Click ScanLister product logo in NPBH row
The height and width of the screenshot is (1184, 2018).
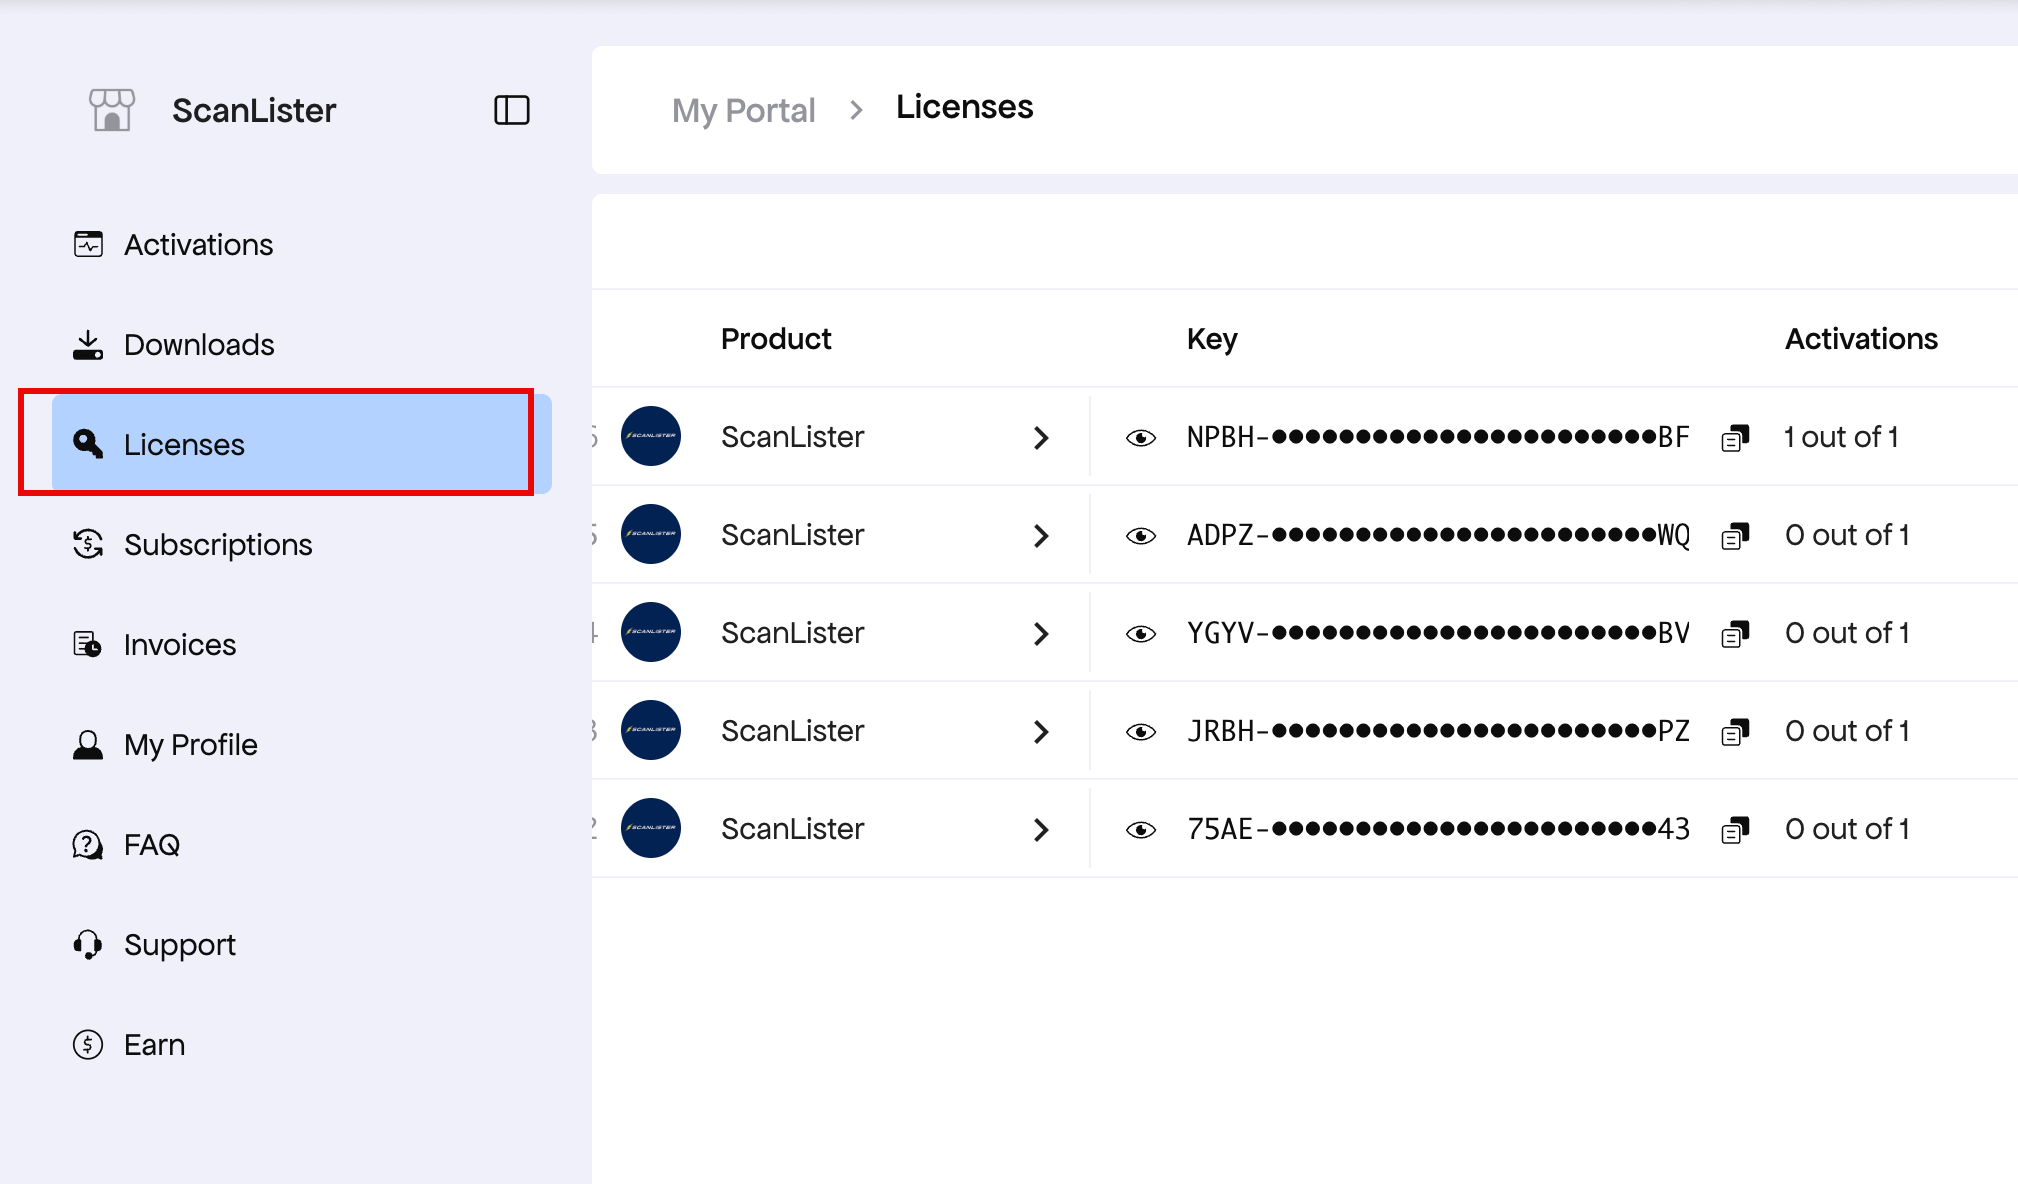click(651, 436)
